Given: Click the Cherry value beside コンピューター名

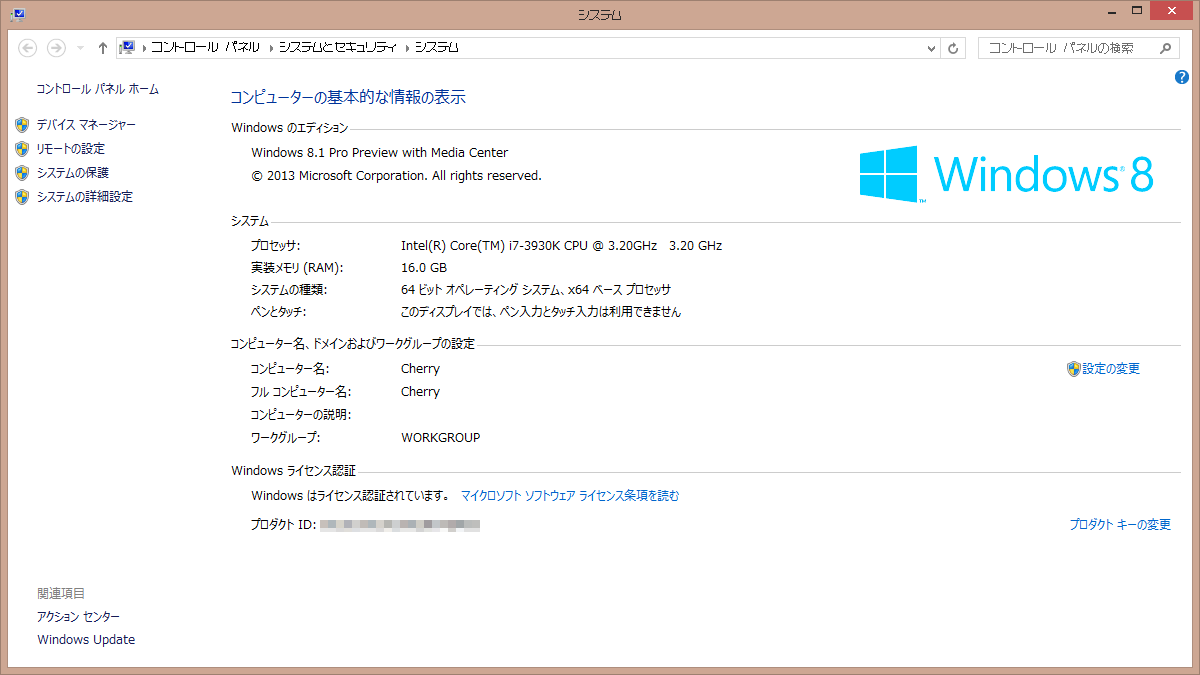Looking at the screenshot, I should click(x=420, y=369).
